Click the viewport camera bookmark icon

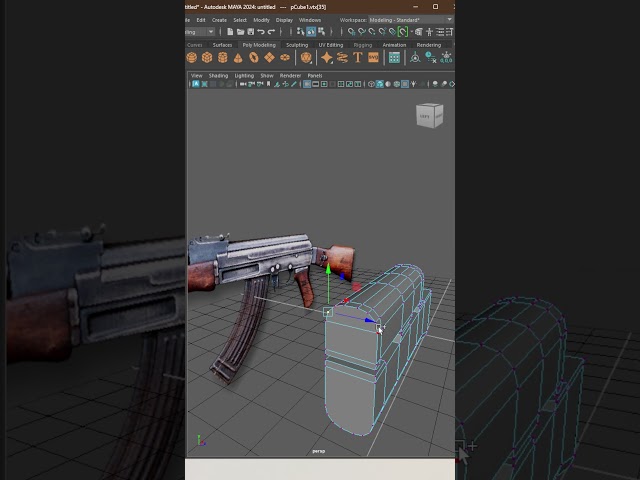pyautogui.click(x=269, y=84)
